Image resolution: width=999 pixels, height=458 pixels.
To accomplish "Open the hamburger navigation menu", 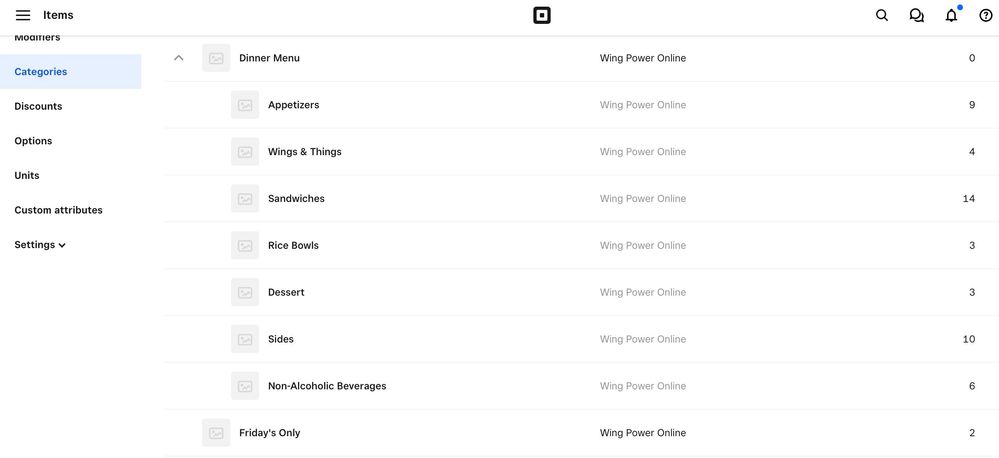I will (23, 15).
